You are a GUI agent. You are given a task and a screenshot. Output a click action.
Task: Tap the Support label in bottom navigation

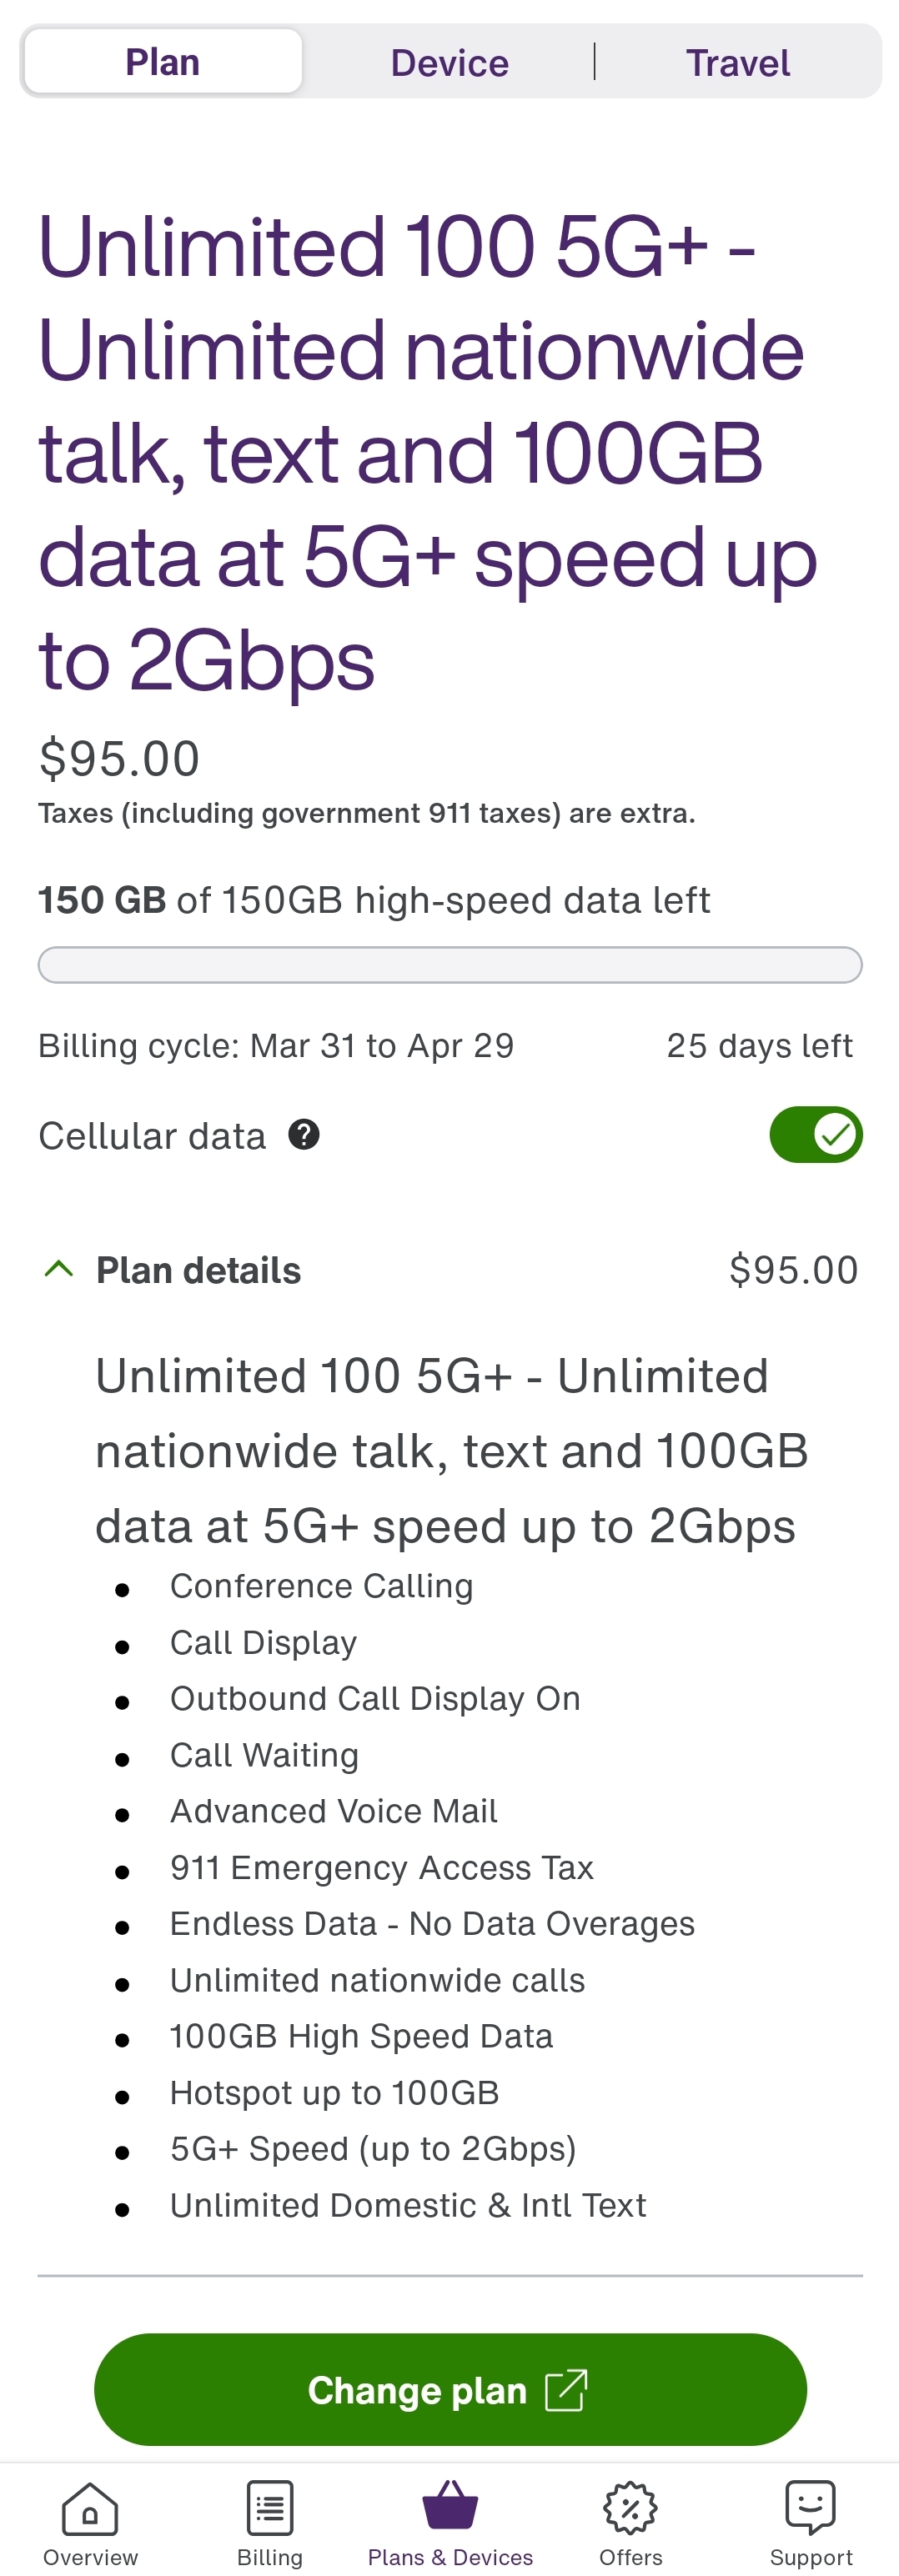pos(810,2557)
